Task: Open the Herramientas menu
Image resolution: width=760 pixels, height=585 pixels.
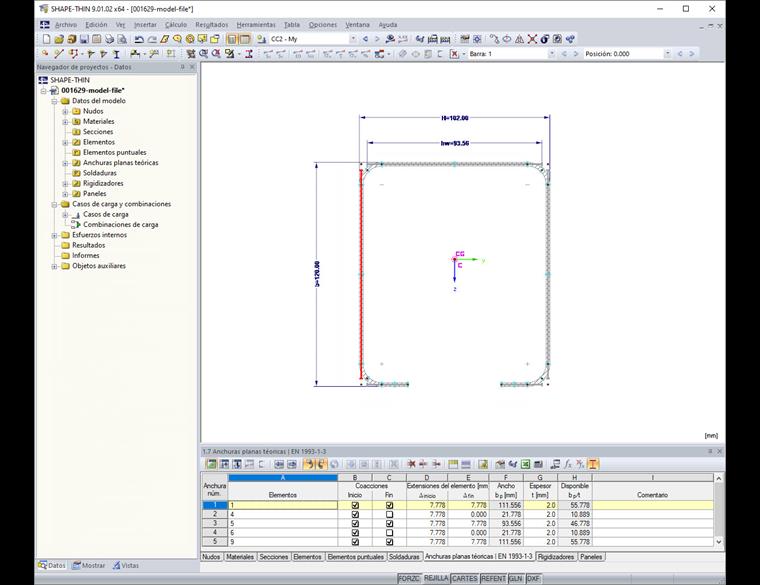Action: point(256,25)
